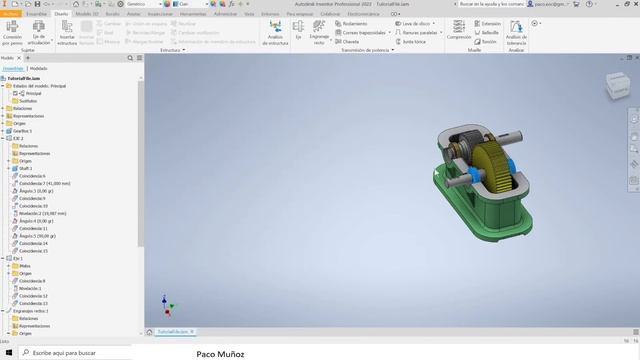Switch to the Vista ribbon tab
This screenshot has width=640, height=360.
pos(249,14)
